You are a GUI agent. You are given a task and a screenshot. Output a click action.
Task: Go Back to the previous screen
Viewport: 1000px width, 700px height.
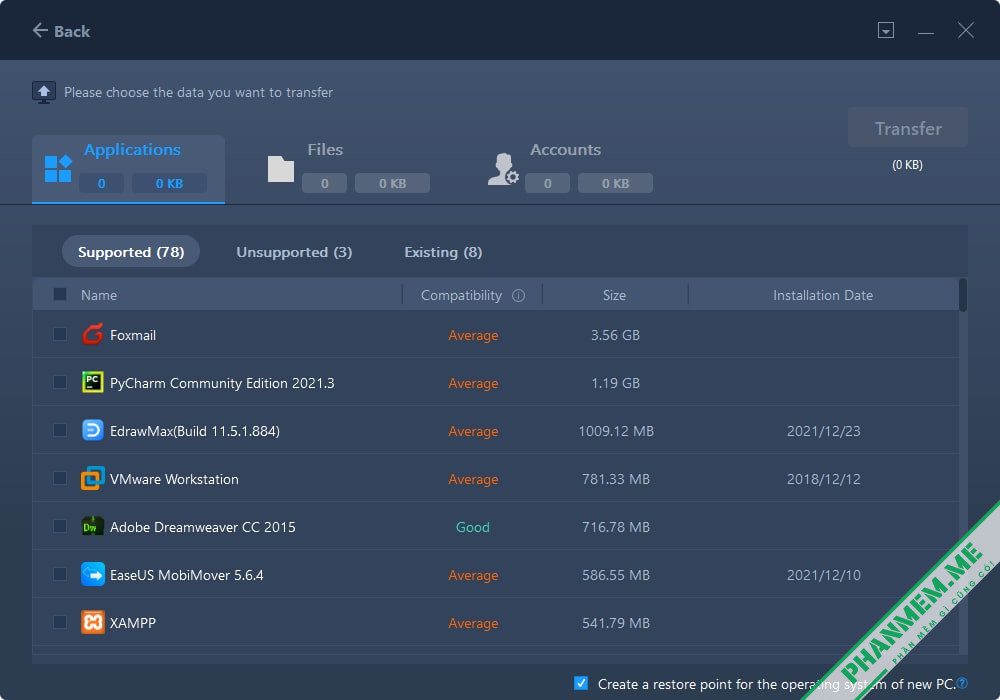61,31
